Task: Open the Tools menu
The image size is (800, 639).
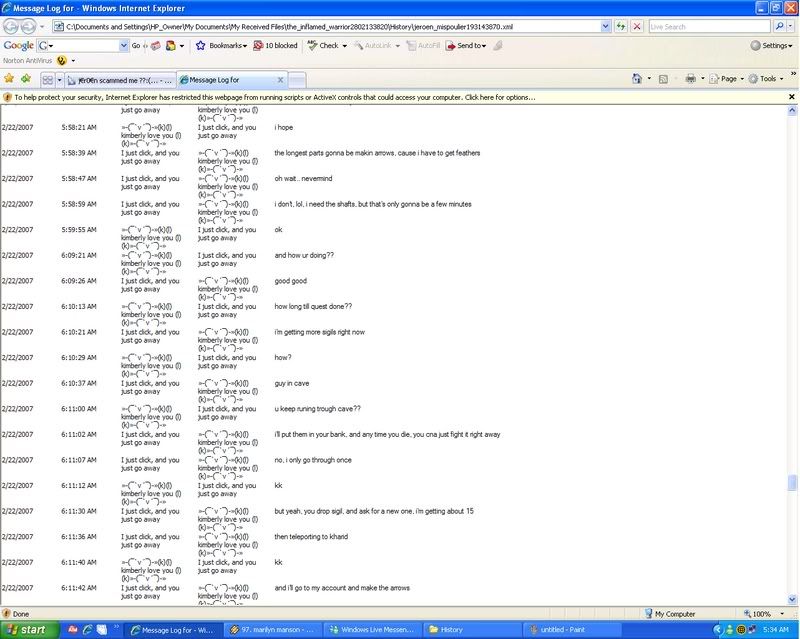Action: [766, 79]
